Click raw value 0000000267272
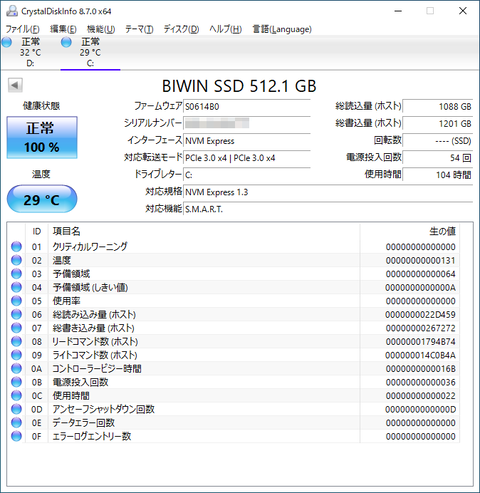The image size is (480, 493). pyautogui.click(x=421, y=328)
